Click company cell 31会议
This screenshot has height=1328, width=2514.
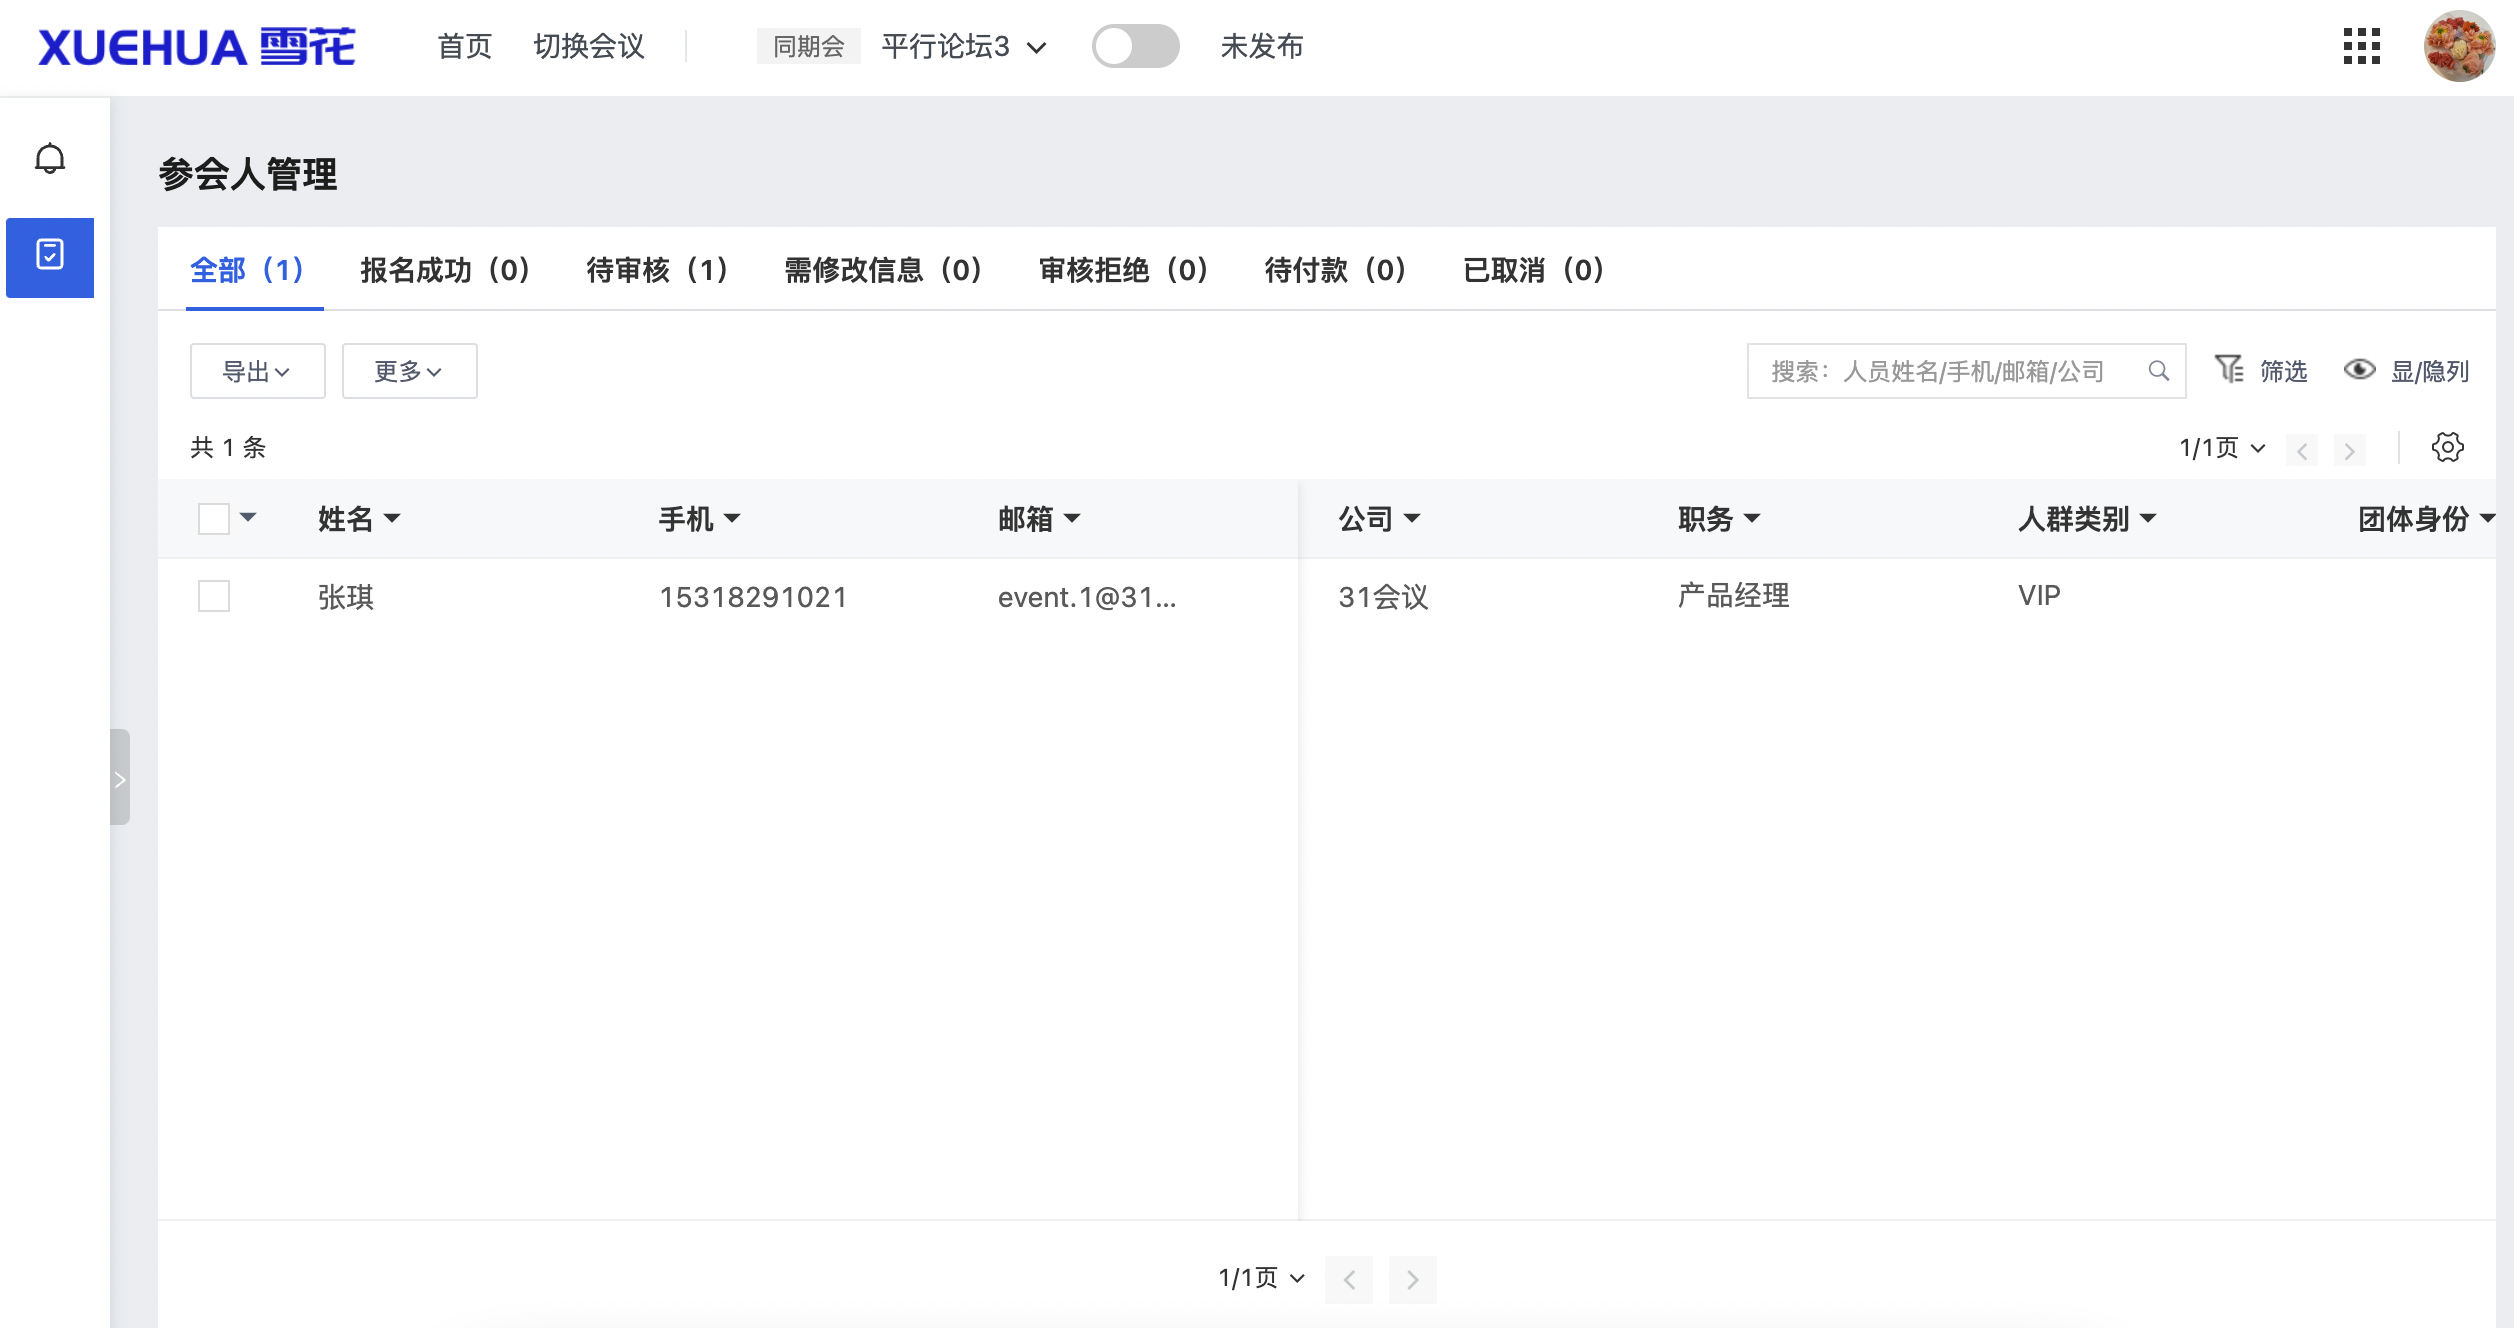[x=1383, y=597]
